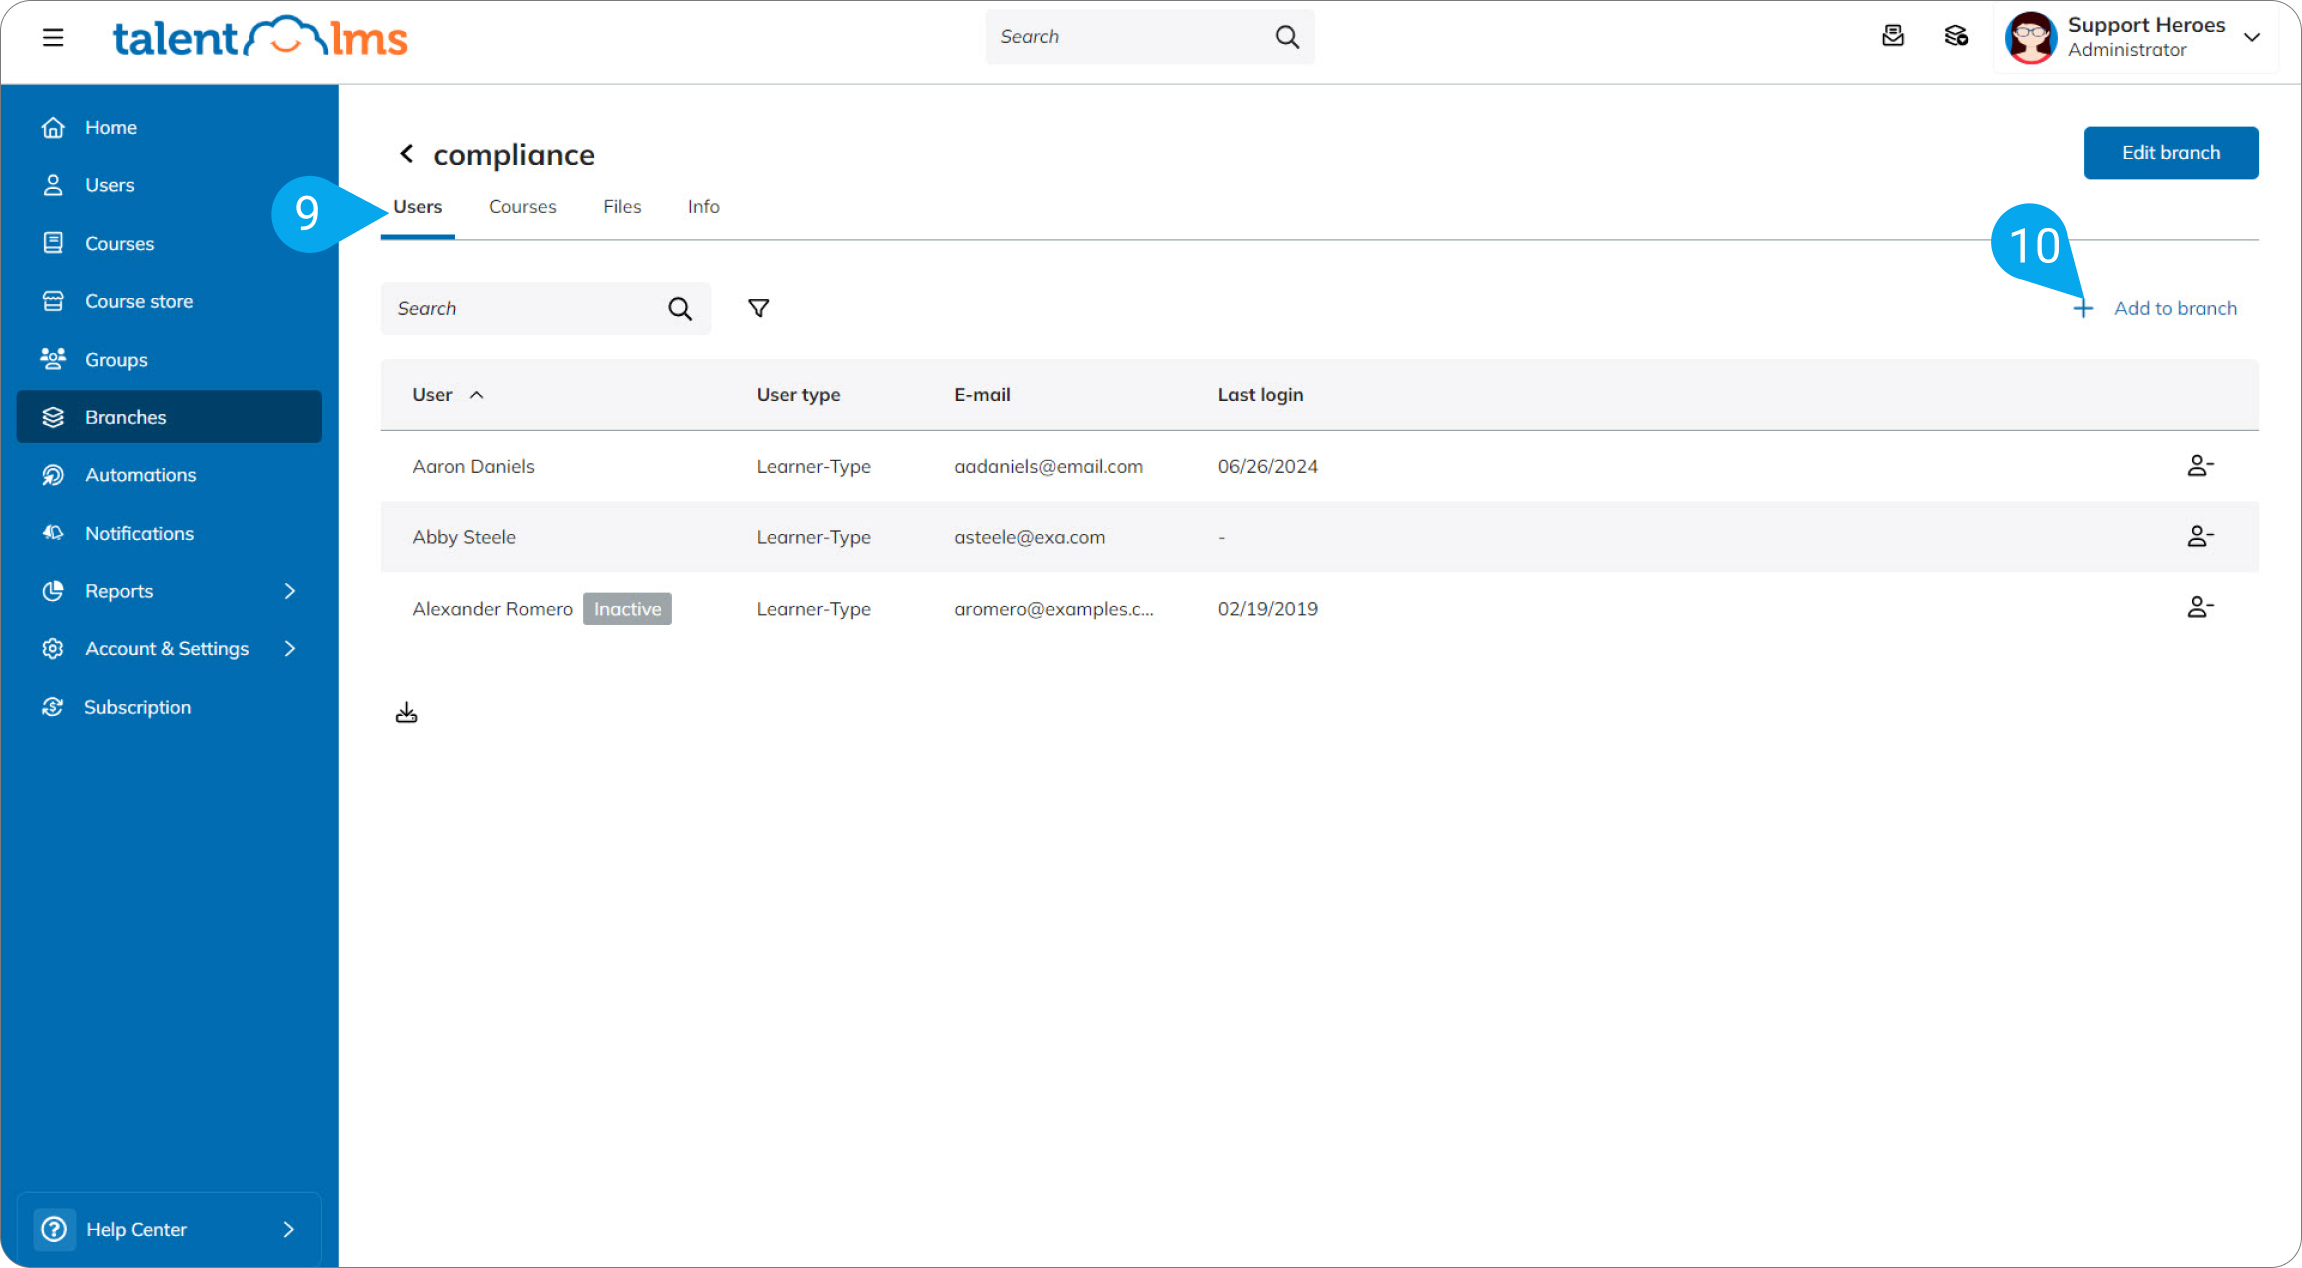The width and height of the screenshot is (2302, 1268).
Task: Open the message inbox icon in top bar
Action: [1893, 36]
